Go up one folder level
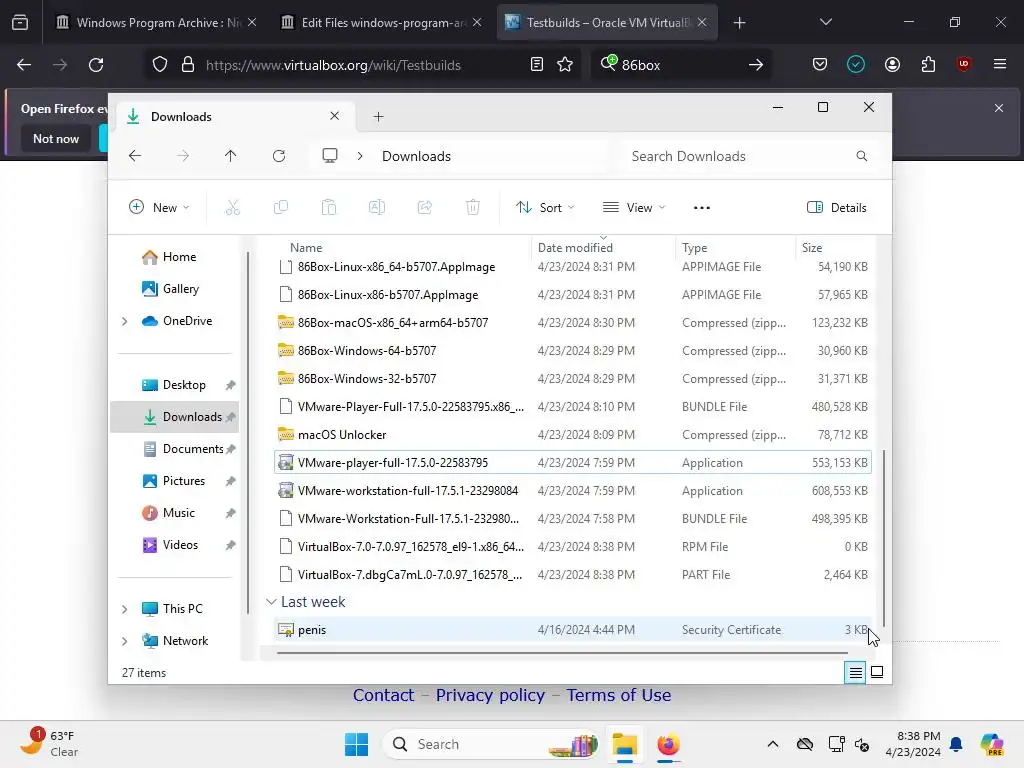The height and width of the screenshot is (768, 1024). point(231,156)
